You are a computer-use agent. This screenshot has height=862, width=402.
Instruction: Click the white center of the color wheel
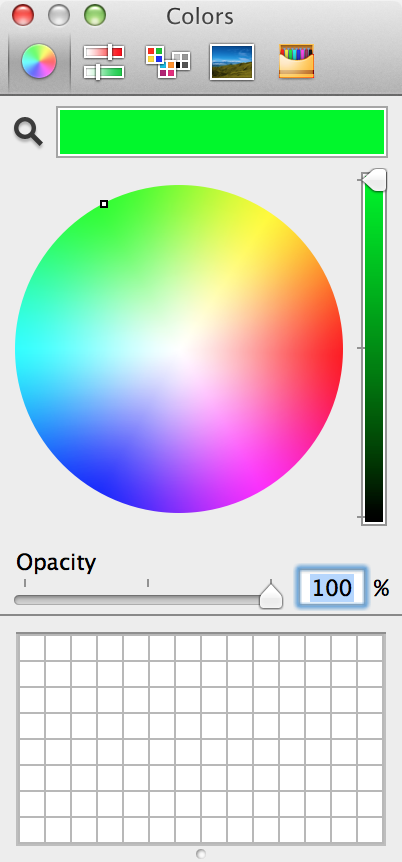[179, 349]
